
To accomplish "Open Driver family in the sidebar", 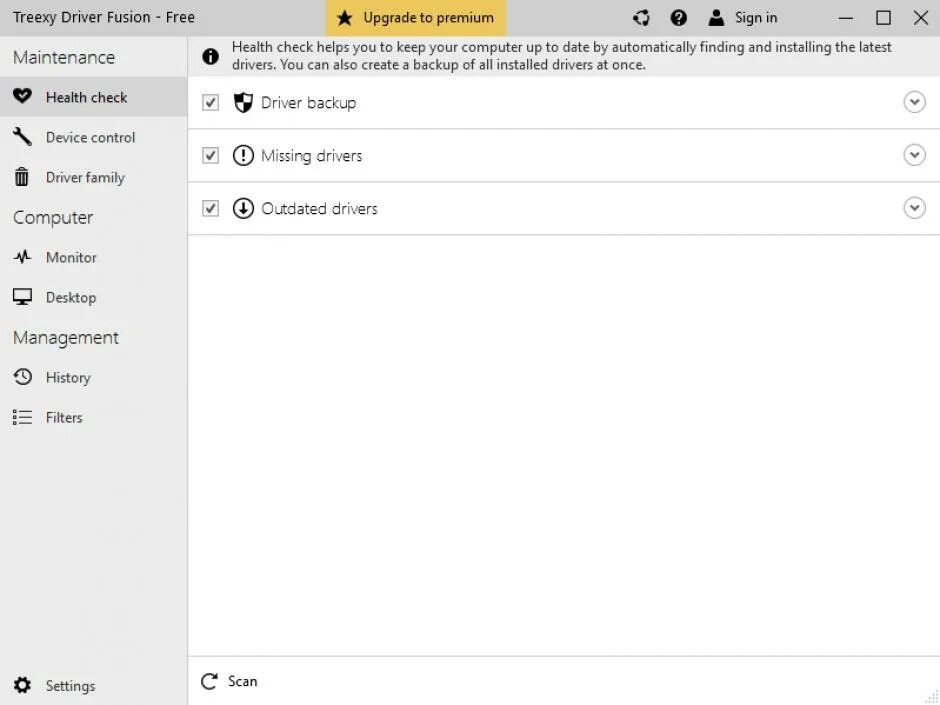I will point(94,177).
